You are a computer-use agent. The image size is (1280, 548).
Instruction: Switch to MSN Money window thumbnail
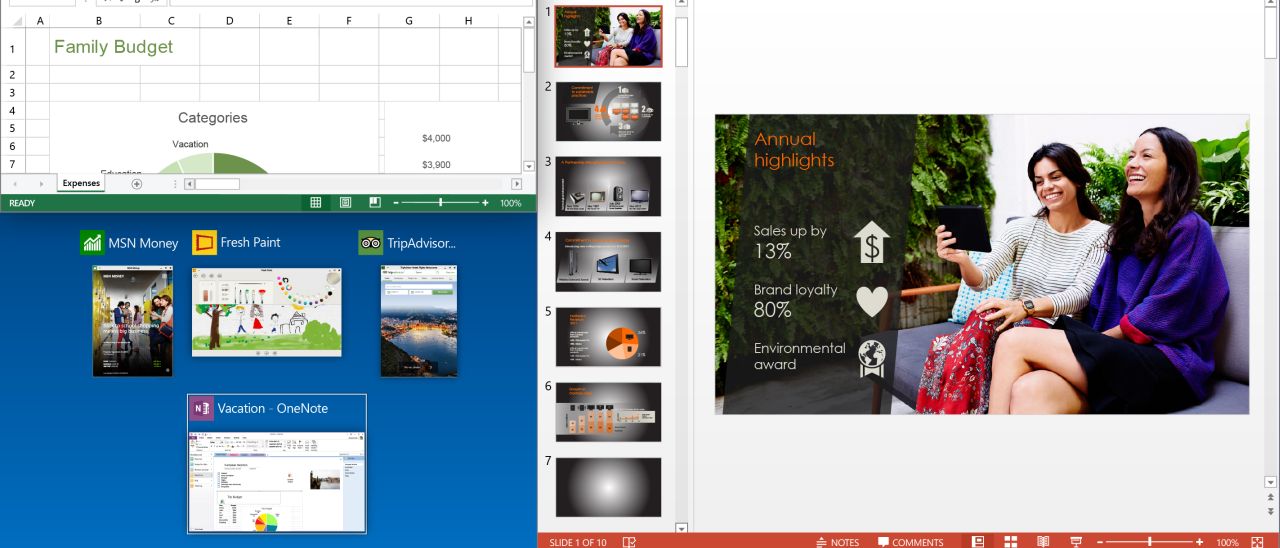click(133, 321)
